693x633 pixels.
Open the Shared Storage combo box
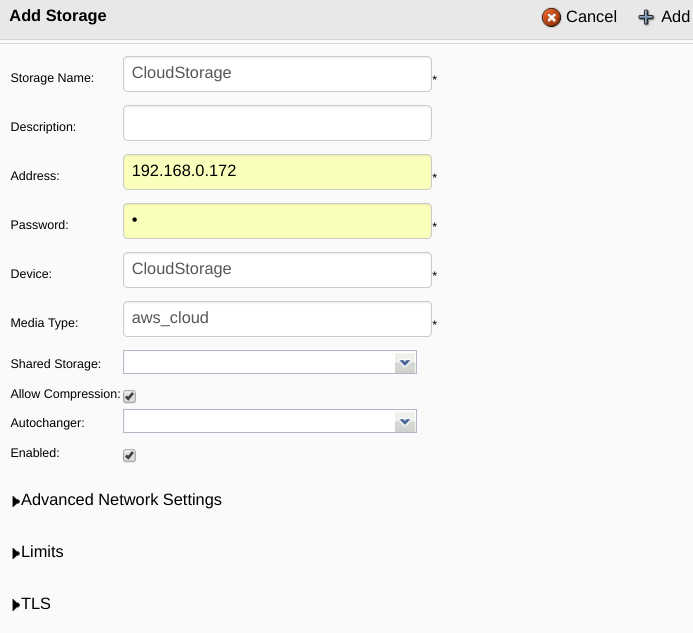(x=270, y=362)
